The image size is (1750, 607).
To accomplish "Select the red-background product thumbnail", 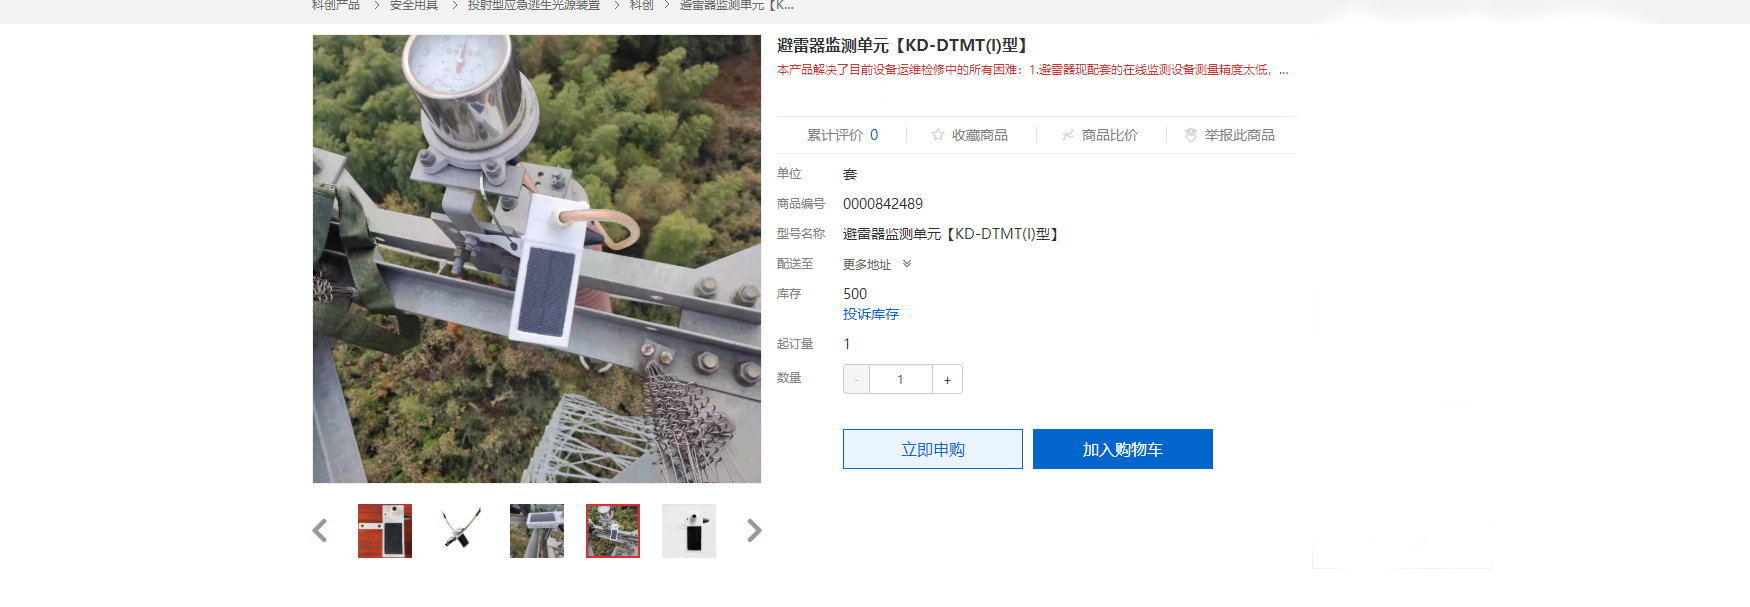I will pyautogui.click(x=385, y=531).
